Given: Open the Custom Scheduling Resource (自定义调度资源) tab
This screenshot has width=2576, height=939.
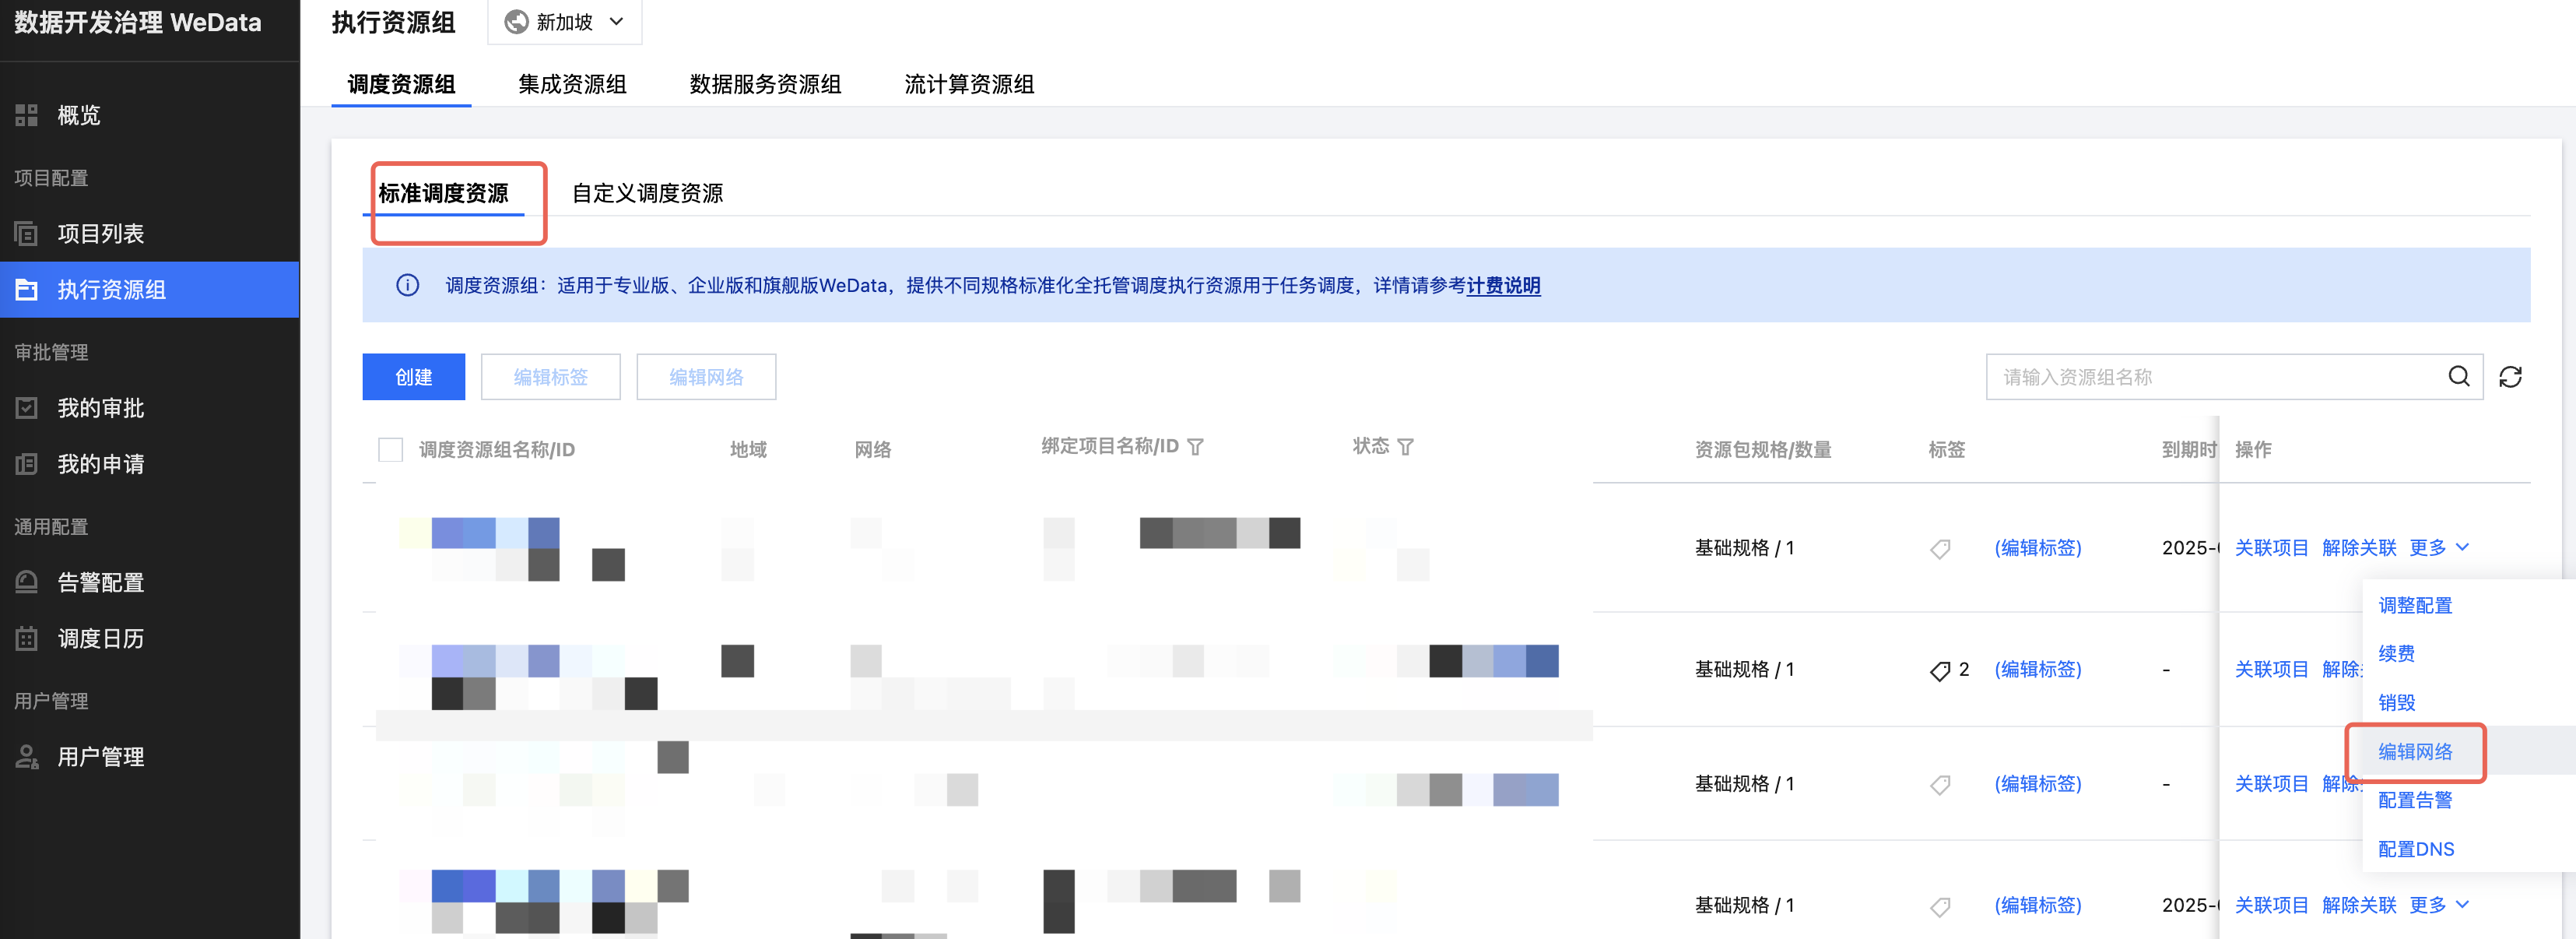Looking at the screenshot, I should [x=647, y=193].
